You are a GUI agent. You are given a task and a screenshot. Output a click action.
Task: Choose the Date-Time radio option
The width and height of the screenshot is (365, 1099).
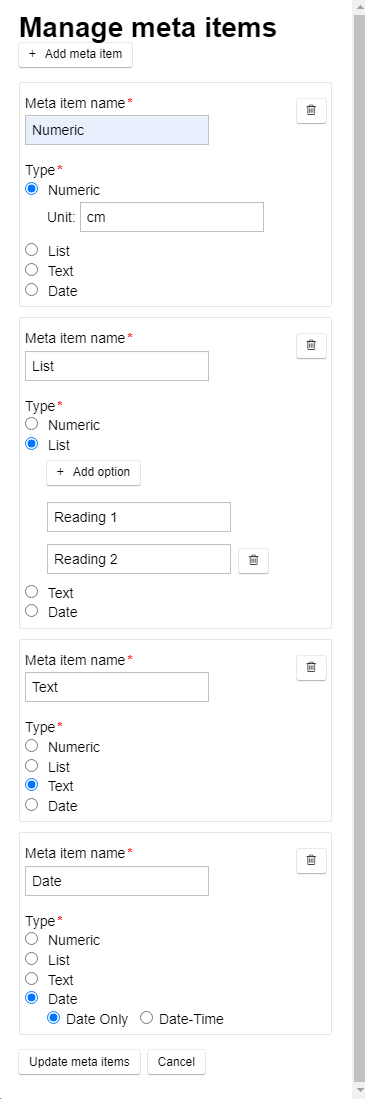click(146, 1018)
